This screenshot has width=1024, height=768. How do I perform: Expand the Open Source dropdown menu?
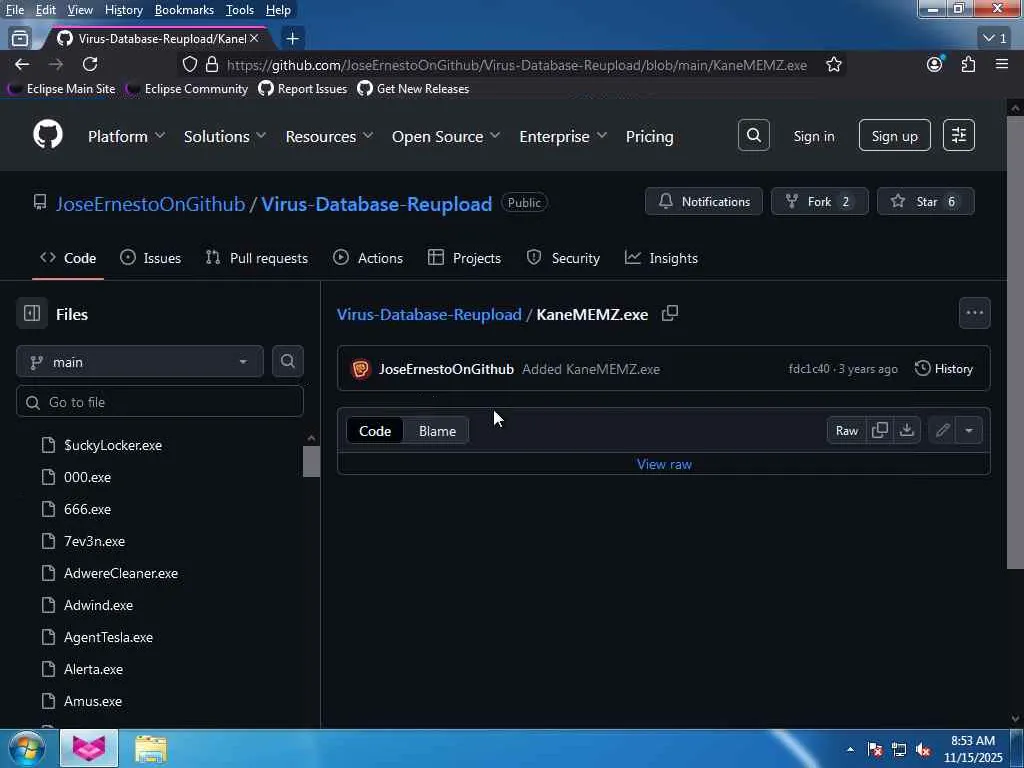(446, 136)
